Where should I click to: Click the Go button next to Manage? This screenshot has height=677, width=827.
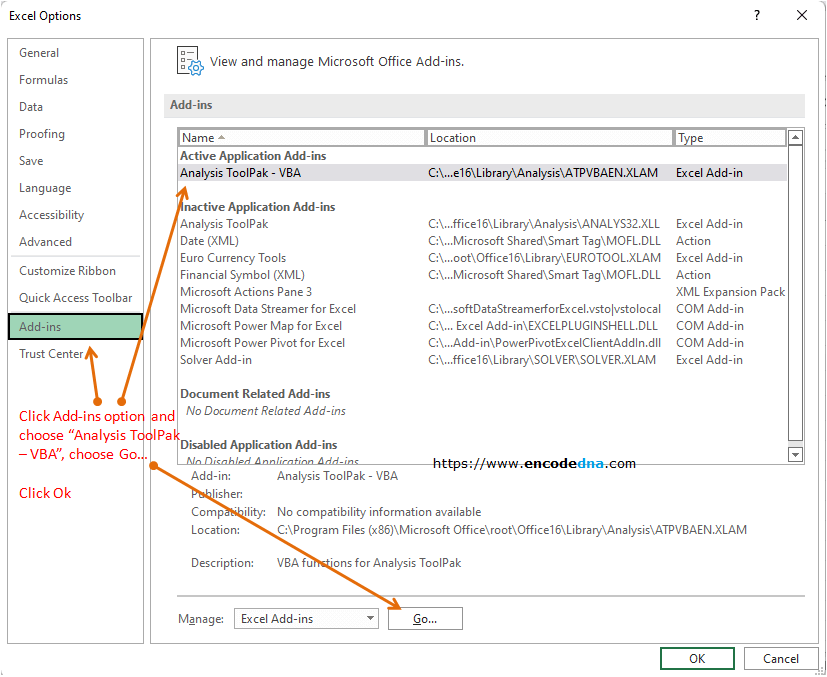coord(424,618)
